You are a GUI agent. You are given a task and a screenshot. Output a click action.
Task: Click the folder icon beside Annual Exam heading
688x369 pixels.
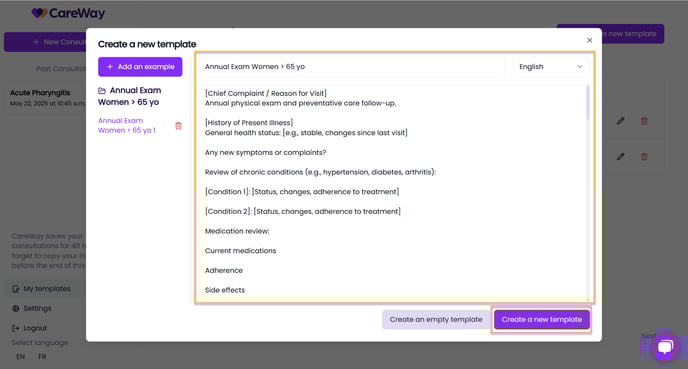point(102,91)
